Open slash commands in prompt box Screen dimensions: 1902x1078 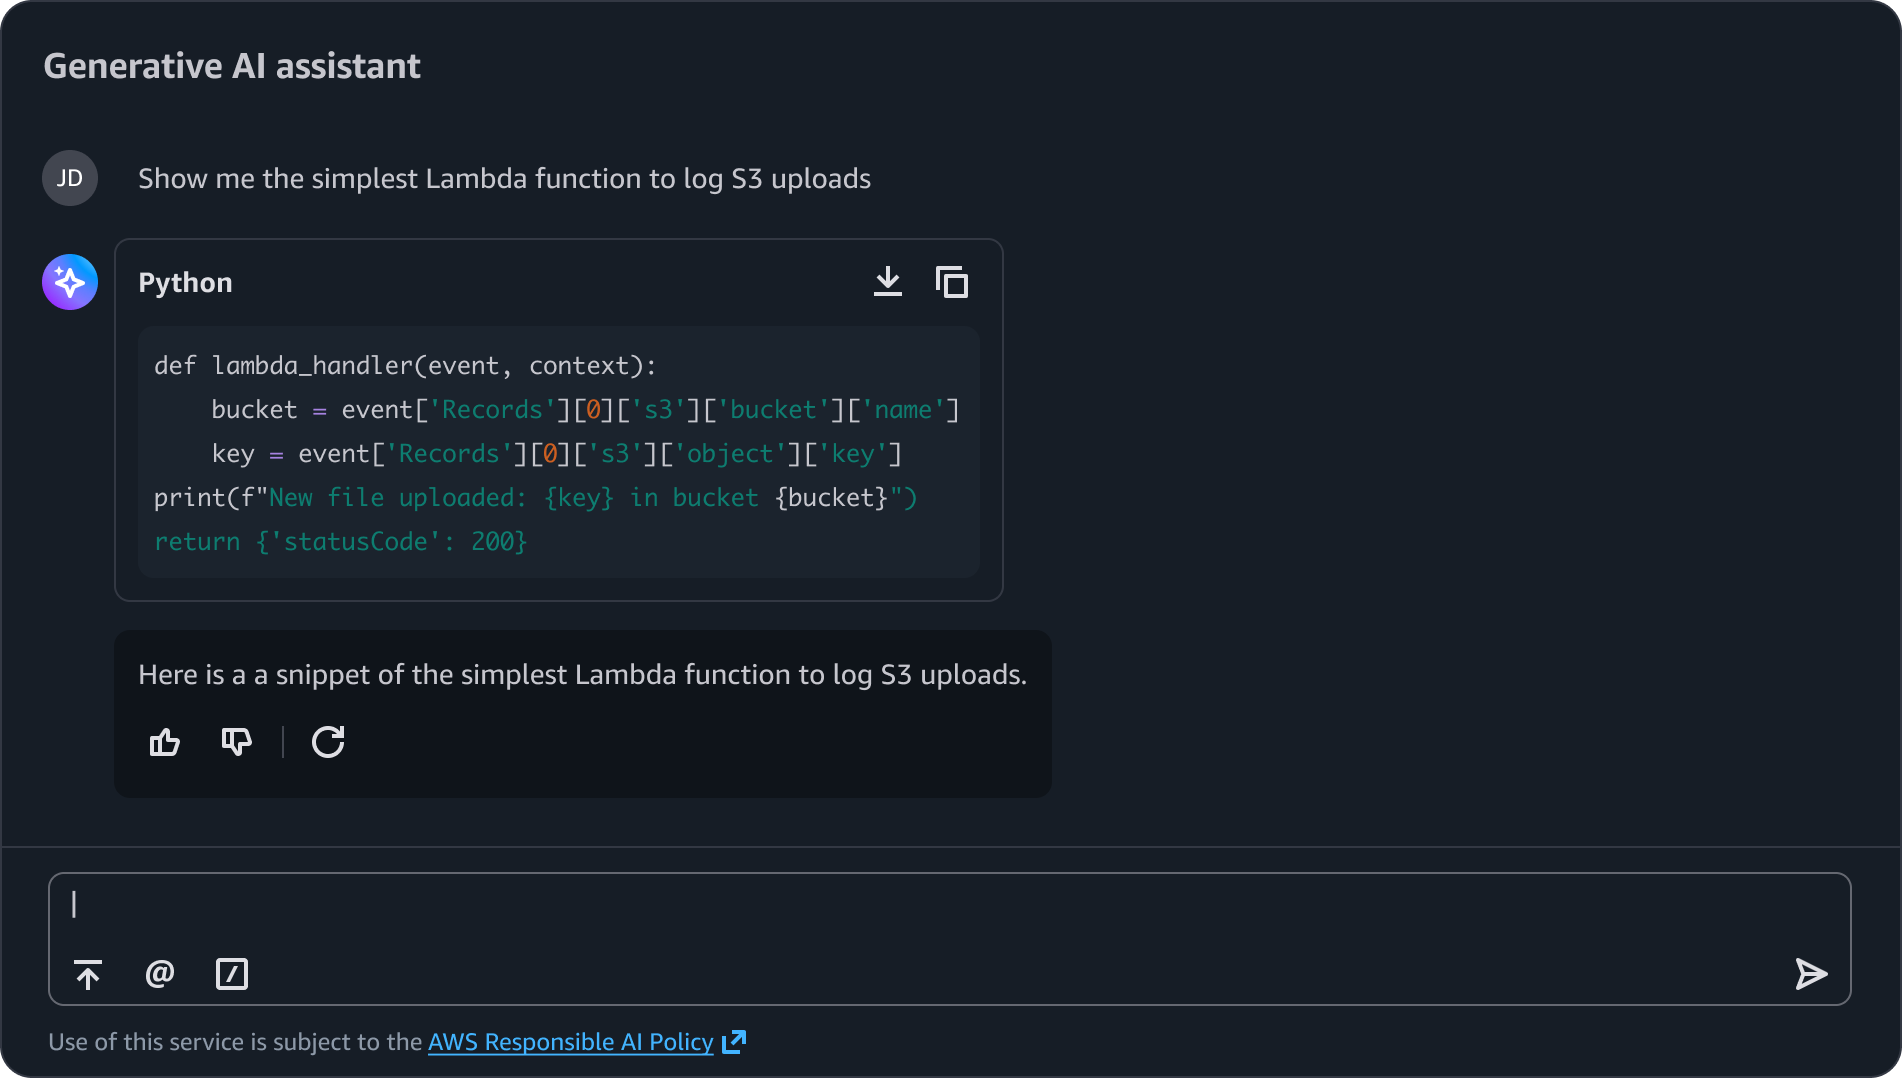232,974
